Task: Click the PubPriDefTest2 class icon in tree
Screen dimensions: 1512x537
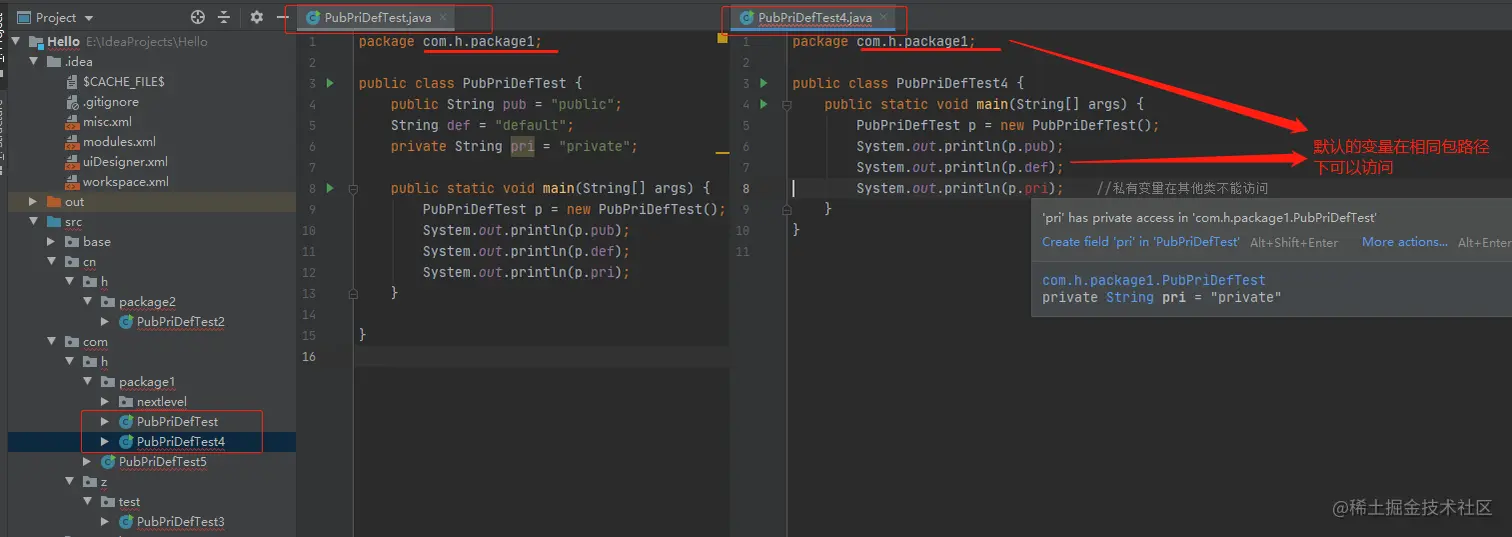Action: click(126, 322)
